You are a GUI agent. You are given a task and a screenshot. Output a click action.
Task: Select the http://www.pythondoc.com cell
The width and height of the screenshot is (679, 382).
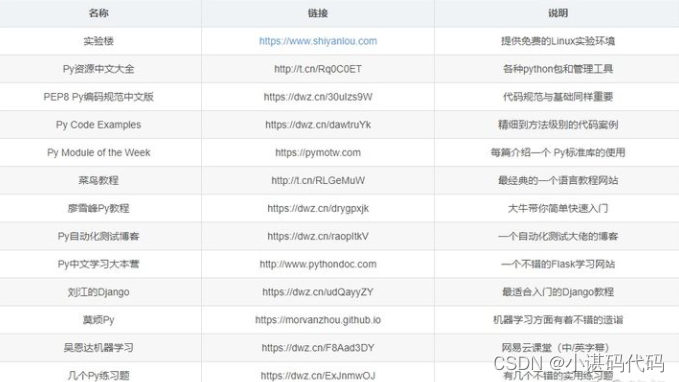318,264
